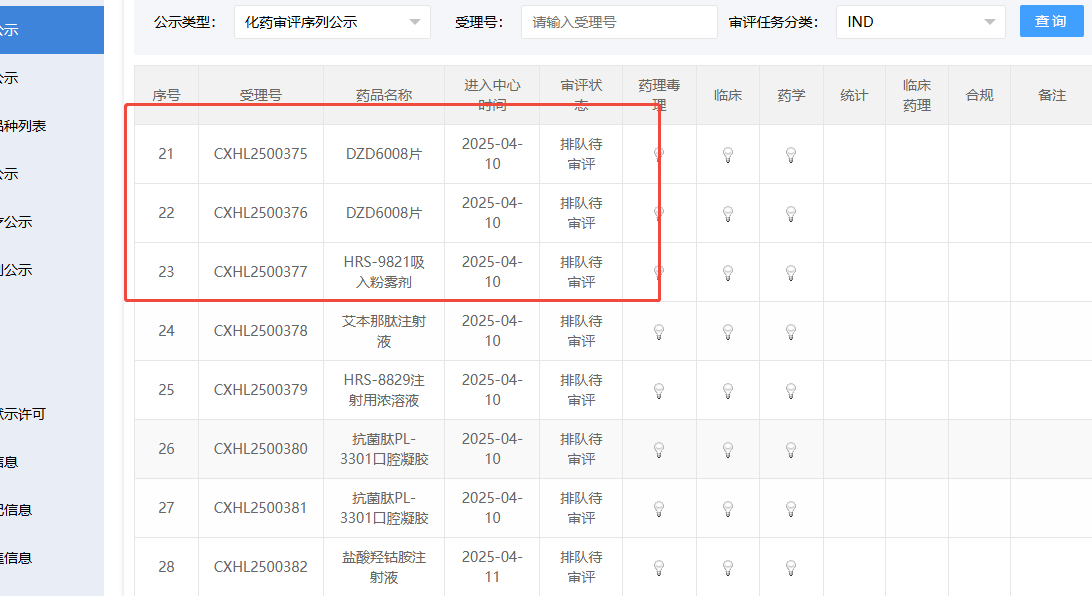Click the 备注 column header

pos(1052,95)
